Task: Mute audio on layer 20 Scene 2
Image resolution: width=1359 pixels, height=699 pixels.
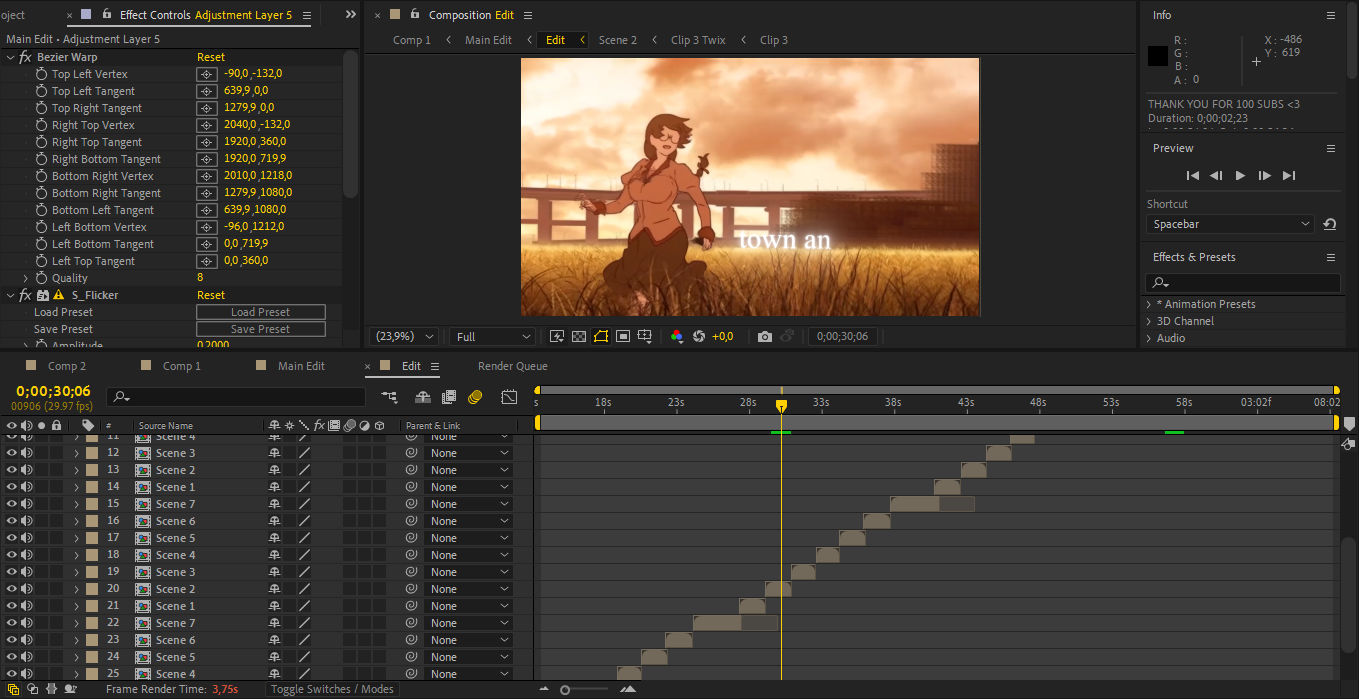Action: pyautogui.click(x=27, y=589)
